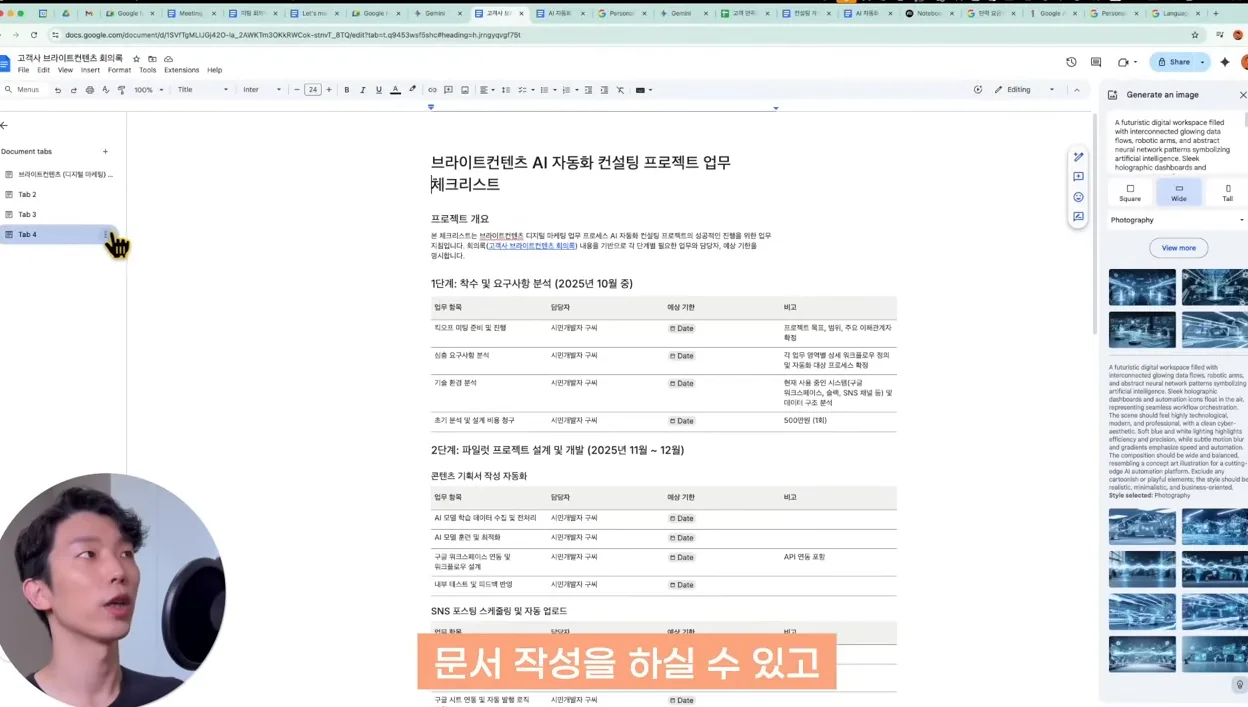Open version history clock icon
This screenshot has width=1248, height=707.
(1071, 62)
